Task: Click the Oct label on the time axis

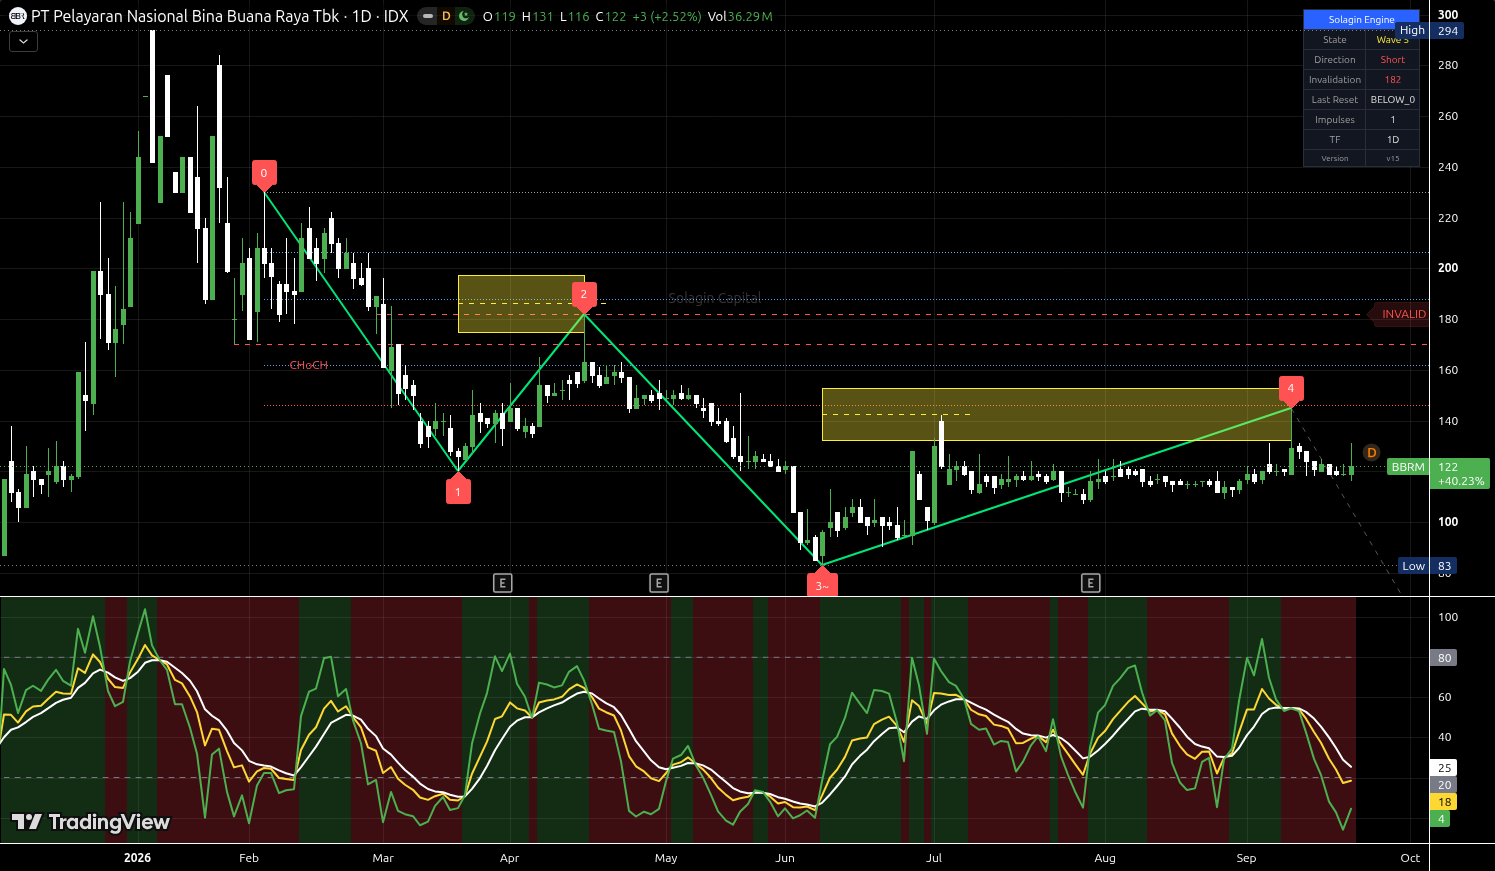Action: (1410, 858)
